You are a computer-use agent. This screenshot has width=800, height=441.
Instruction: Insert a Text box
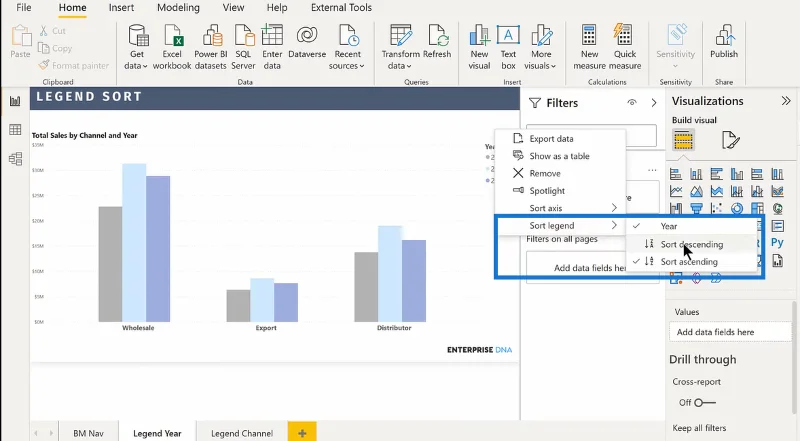(508, 47)
